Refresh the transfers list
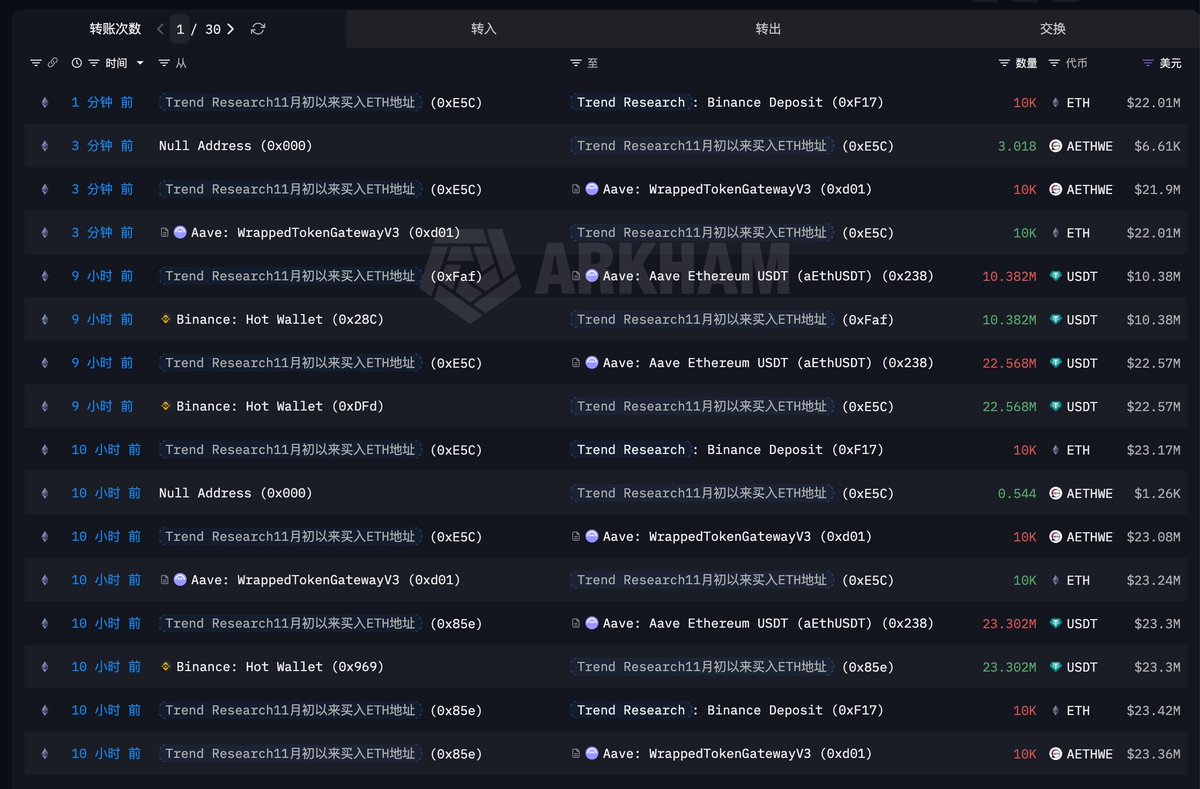Viewport: 1200px width, 789px height. coord(258,29)
